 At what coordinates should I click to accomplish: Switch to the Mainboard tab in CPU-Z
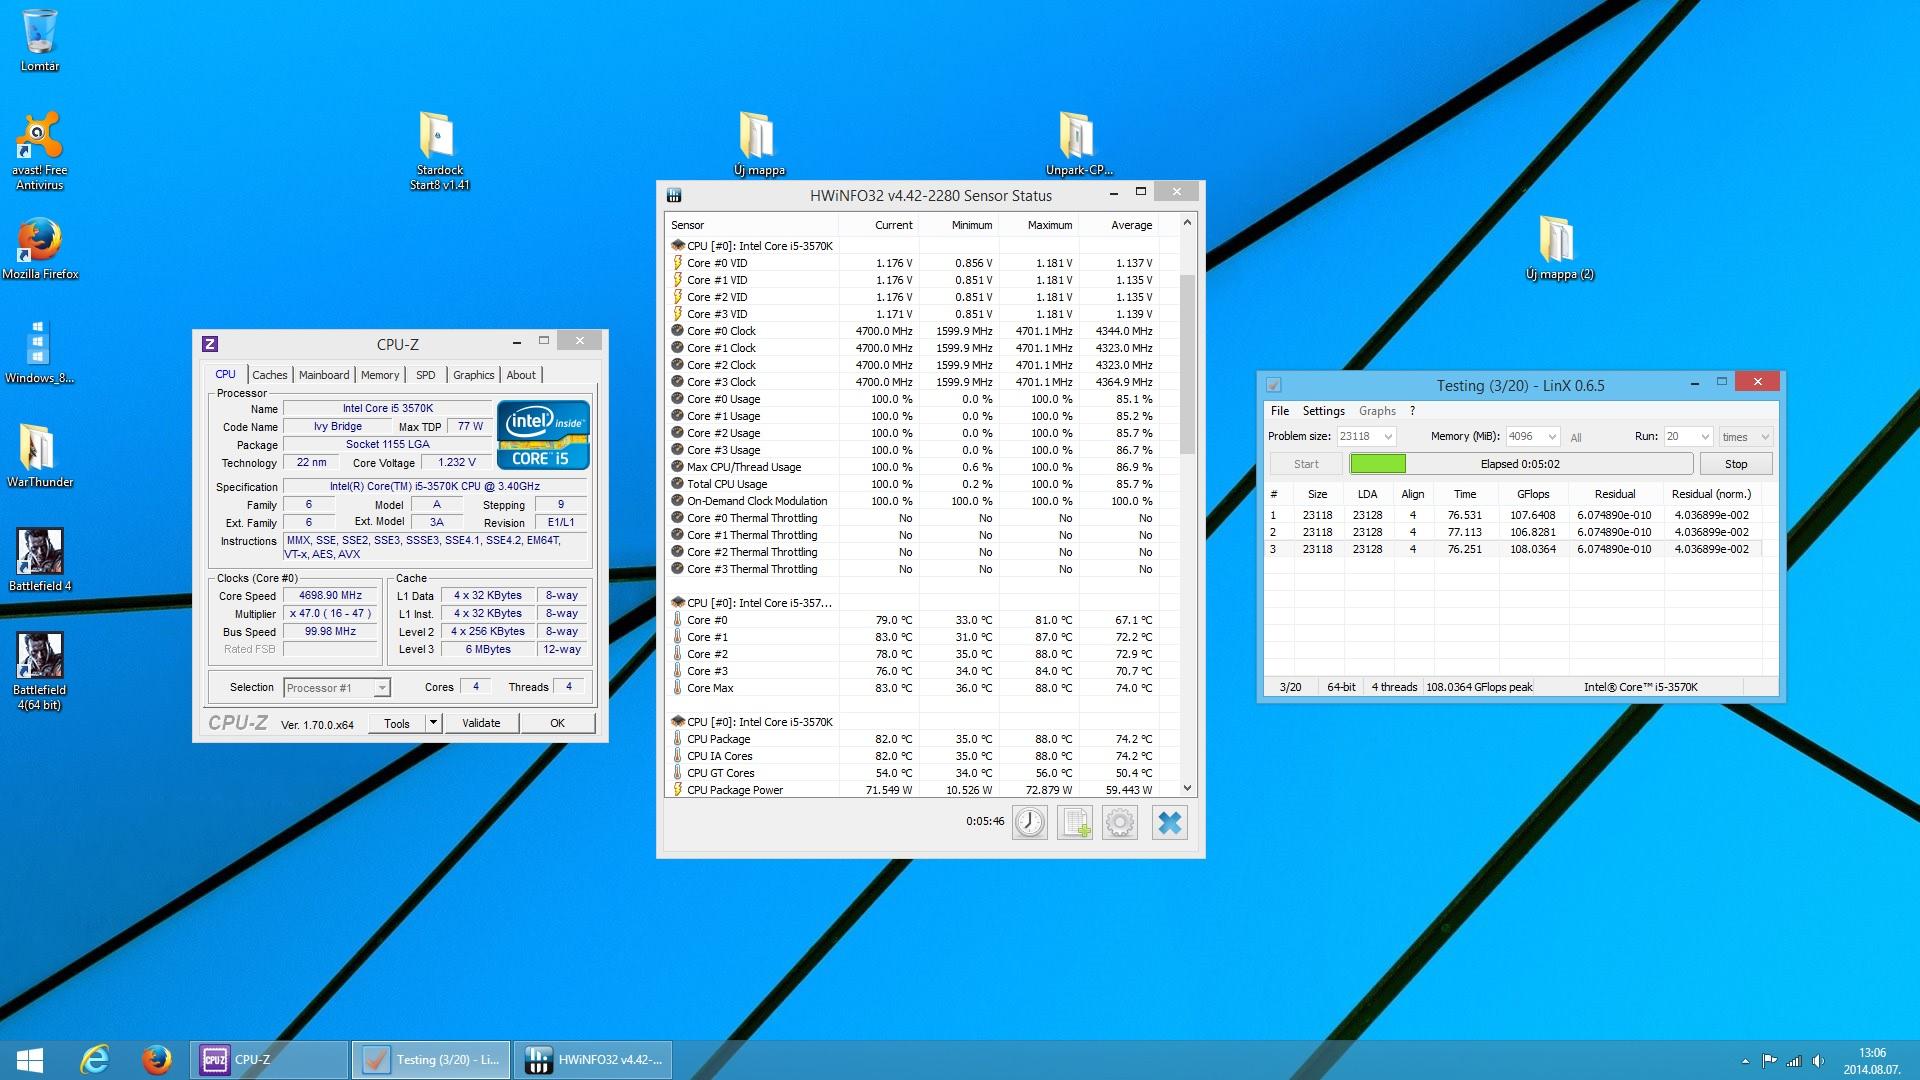point(324,375)
